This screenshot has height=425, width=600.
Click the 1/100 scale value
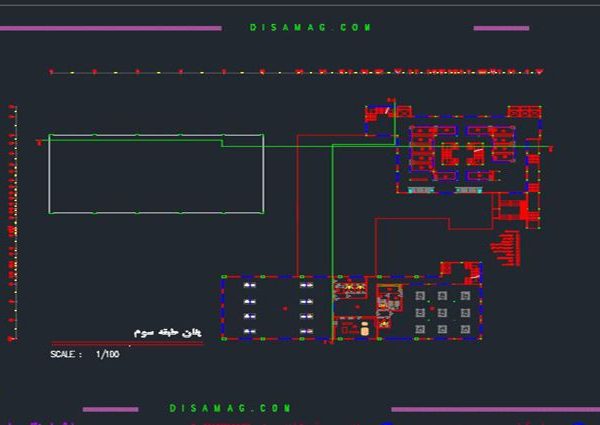[107, 355]
